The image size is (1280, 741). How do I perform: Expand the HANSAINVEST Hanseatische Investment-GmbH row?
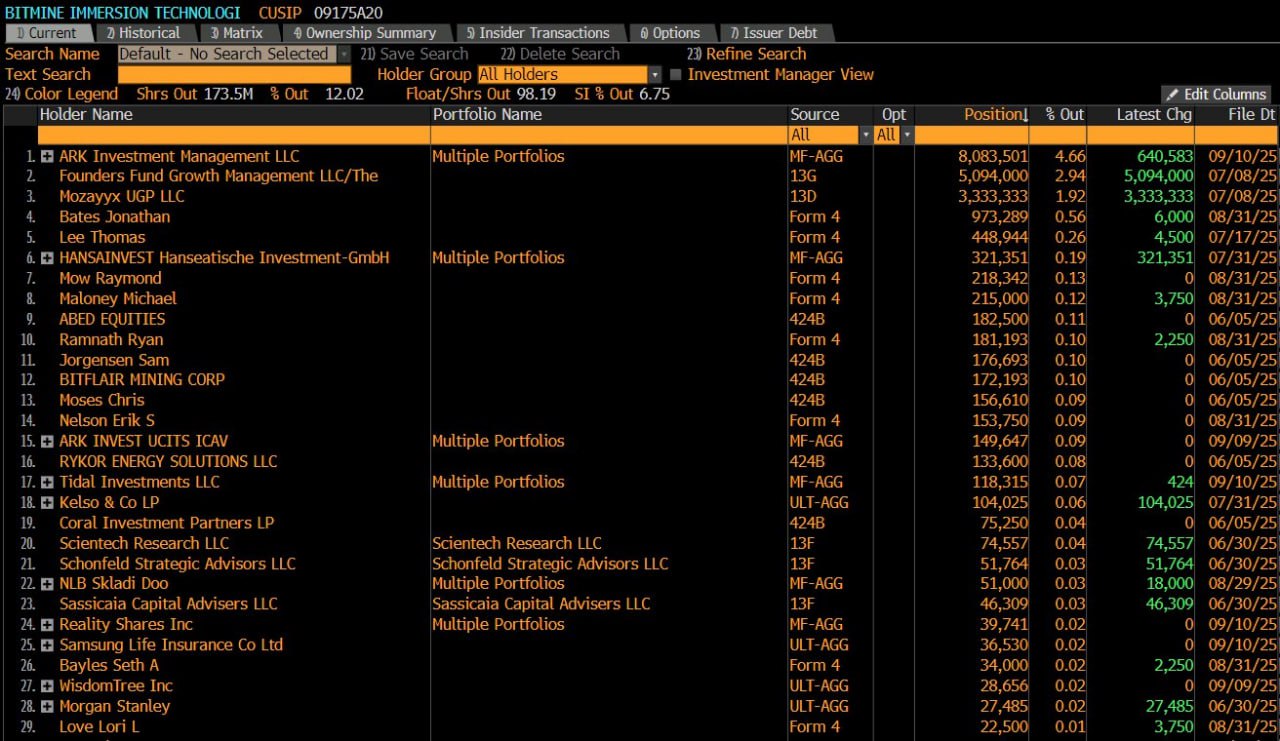(x=47, y=259)
